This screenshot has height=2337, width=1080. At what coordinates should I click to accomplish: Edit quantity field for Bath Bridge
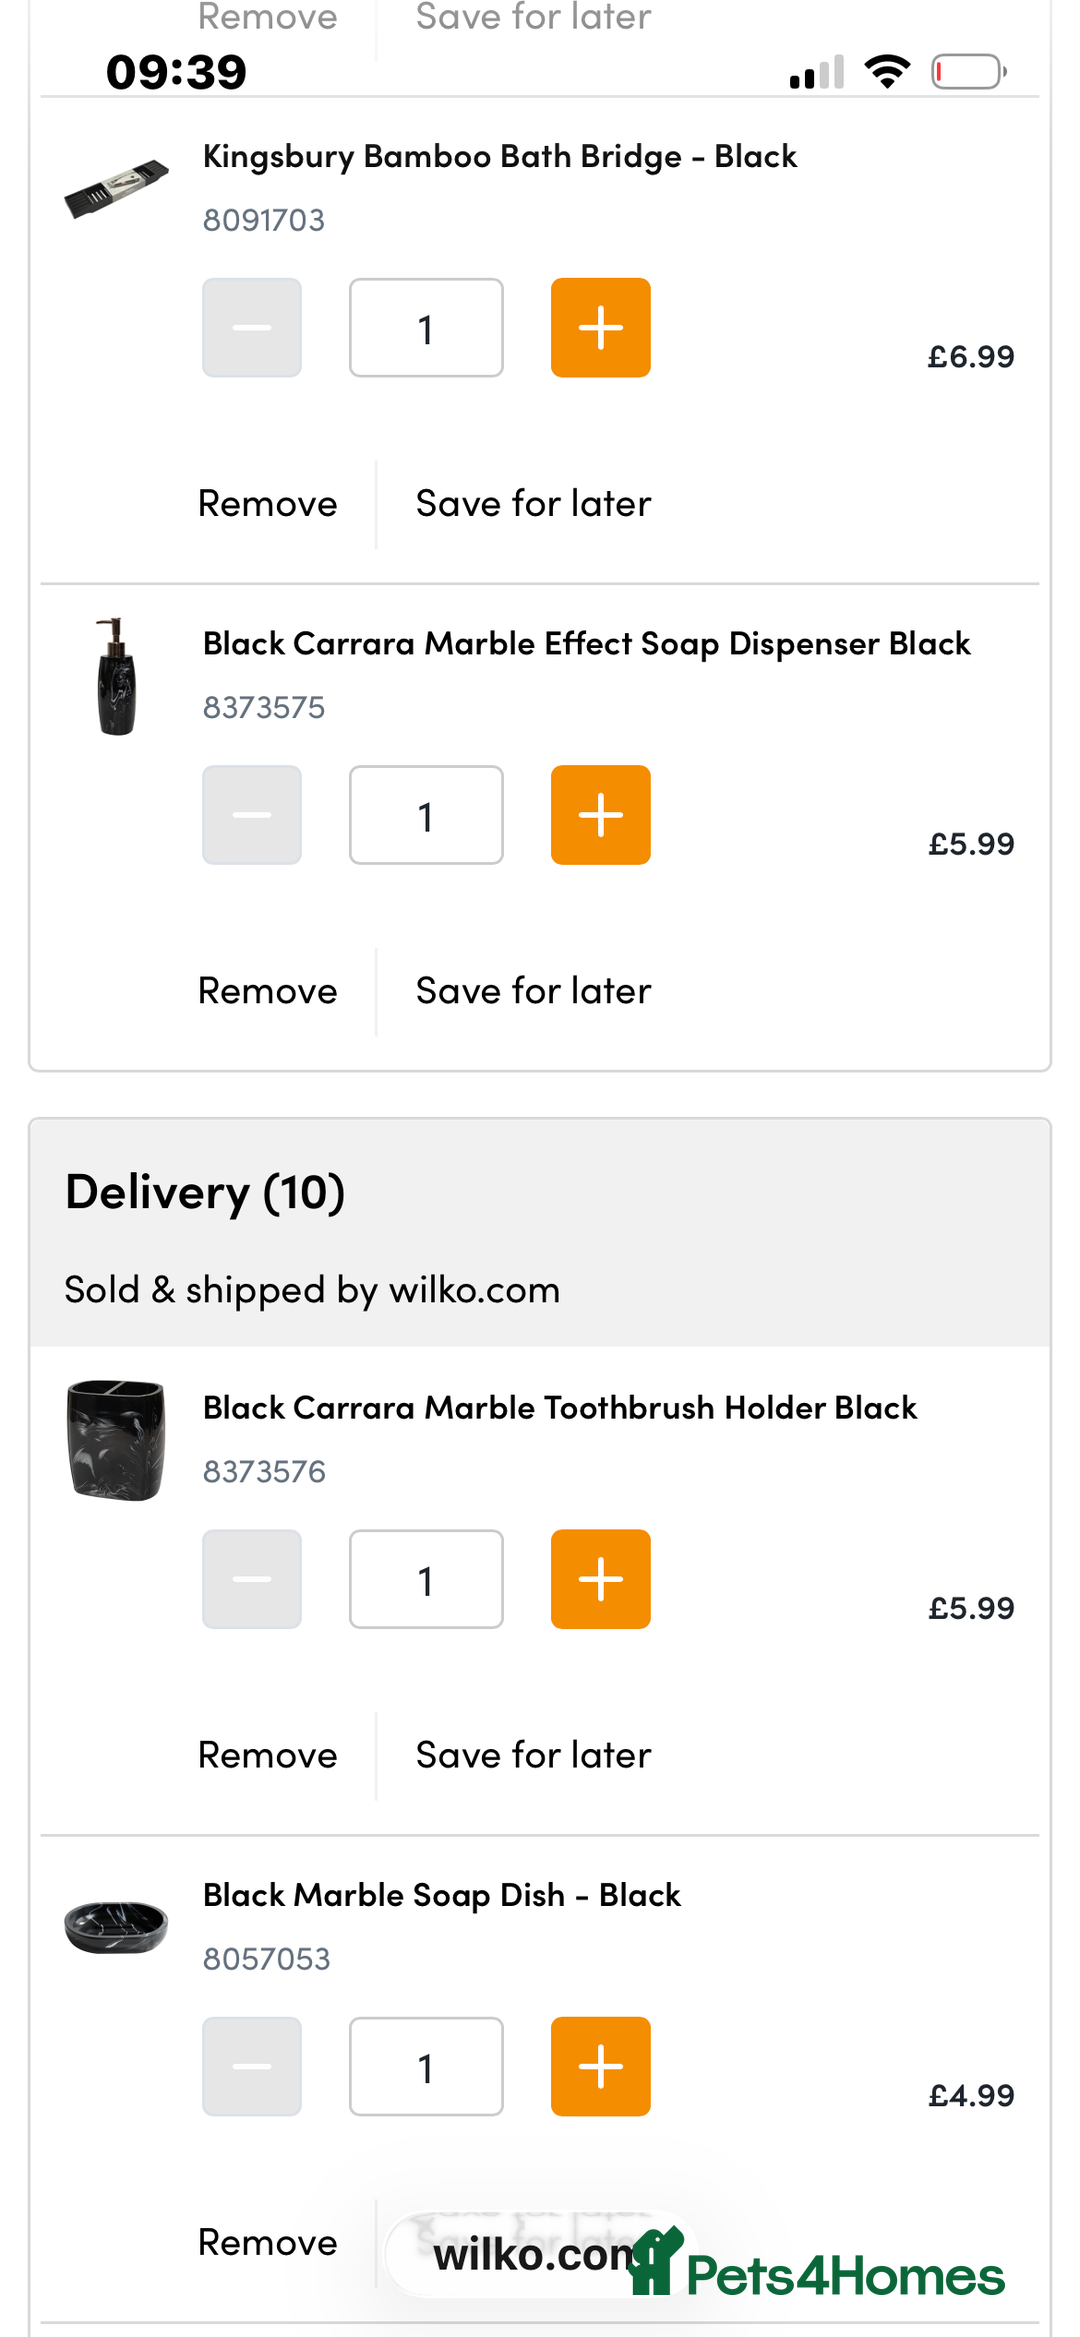426,328
